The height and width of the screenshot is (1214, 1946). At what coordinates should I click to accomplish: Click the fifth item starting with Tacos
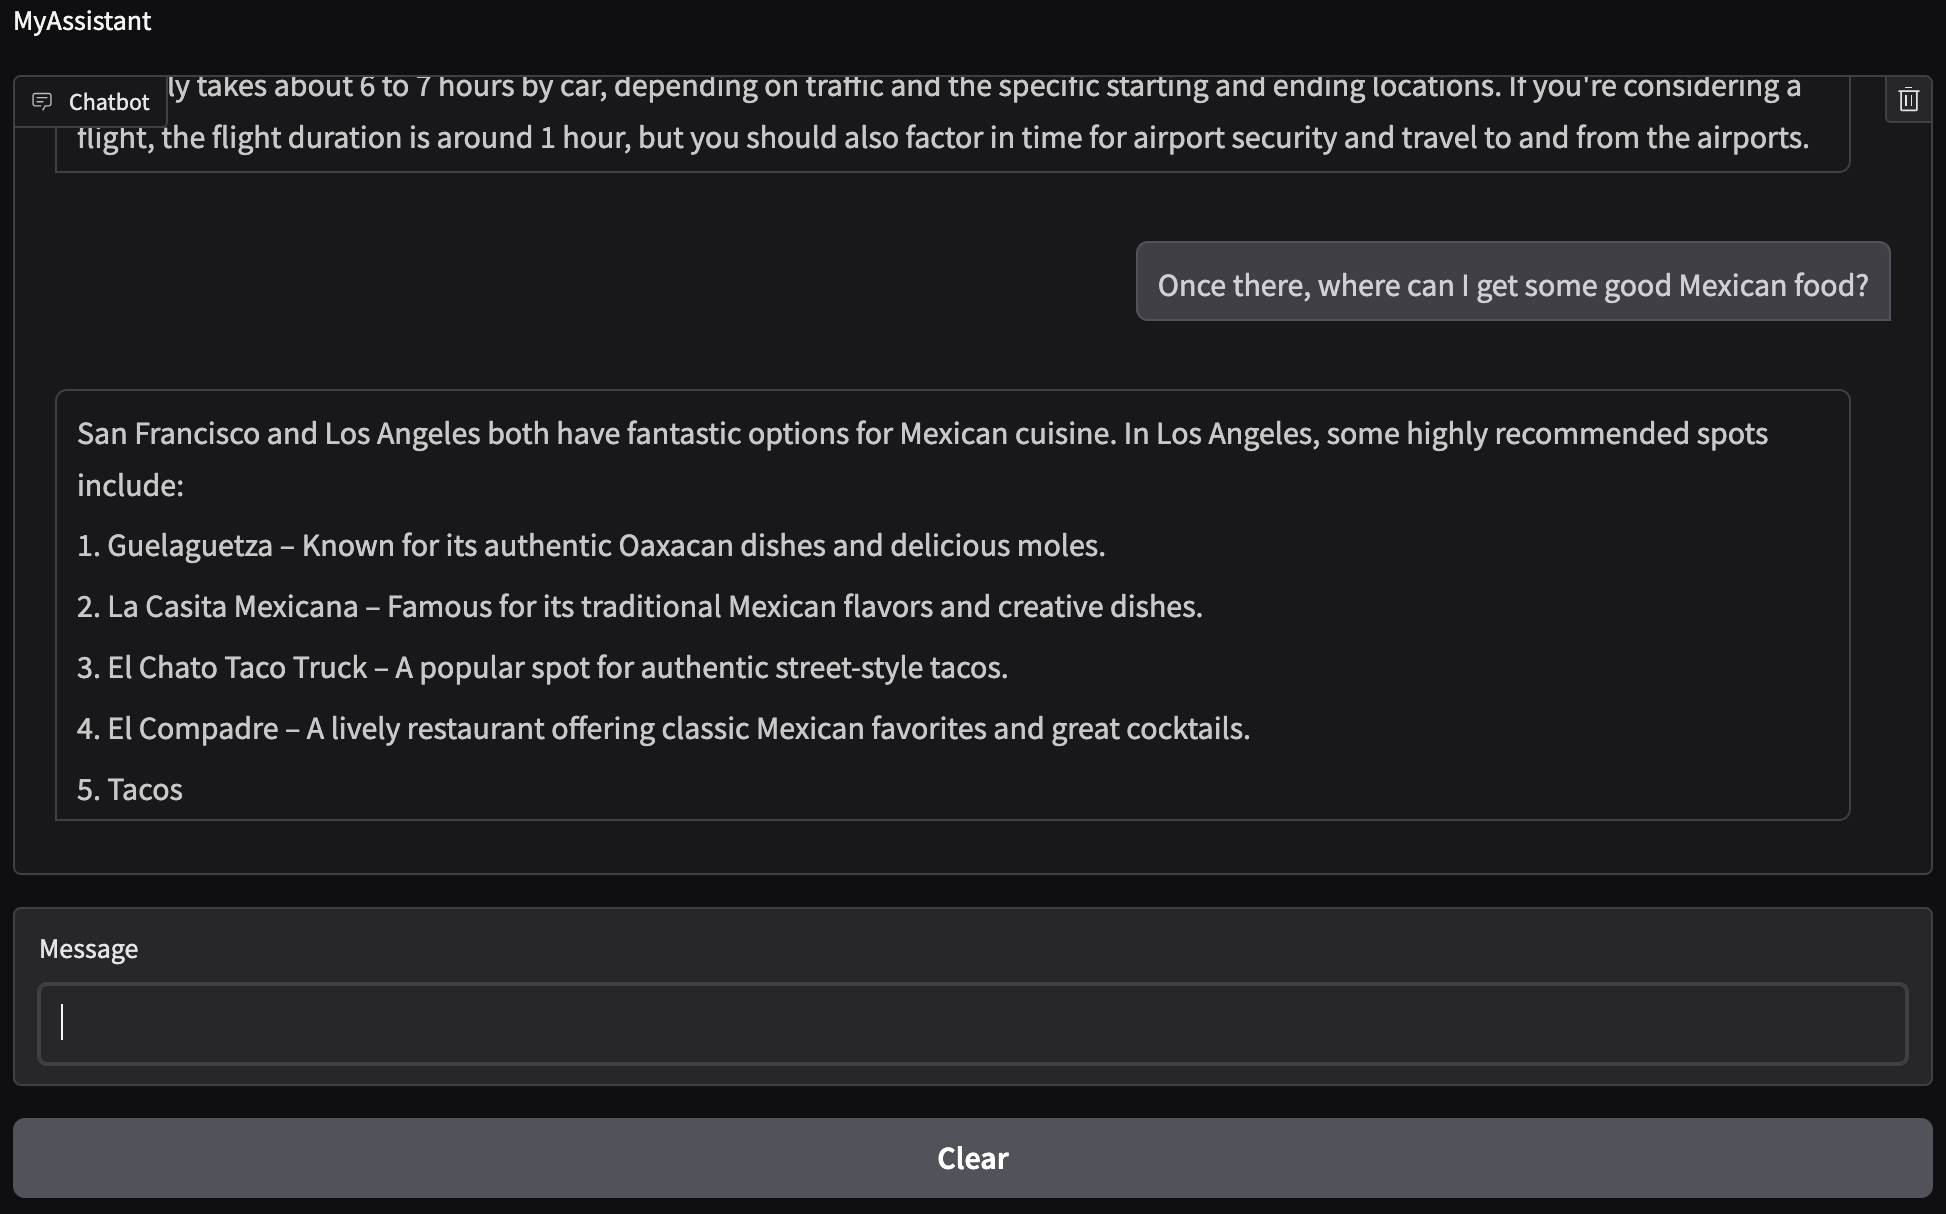(130, 789)
